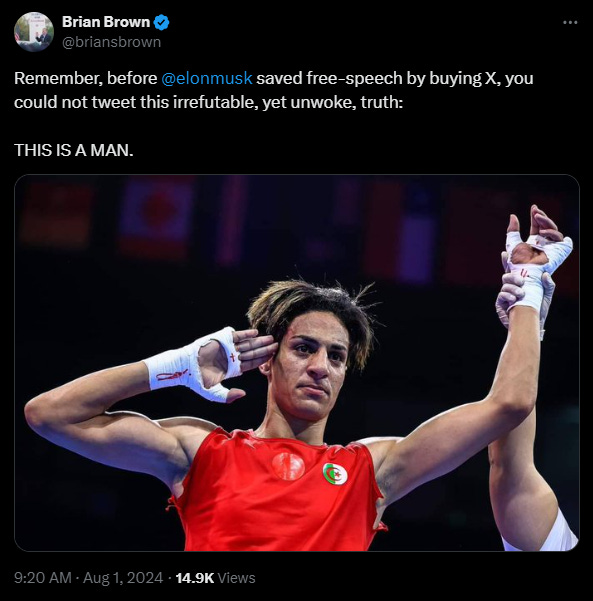593x601 pixels.
Task: Click the Aug 1, 2024 date
Action: click(x=123, y=578)
